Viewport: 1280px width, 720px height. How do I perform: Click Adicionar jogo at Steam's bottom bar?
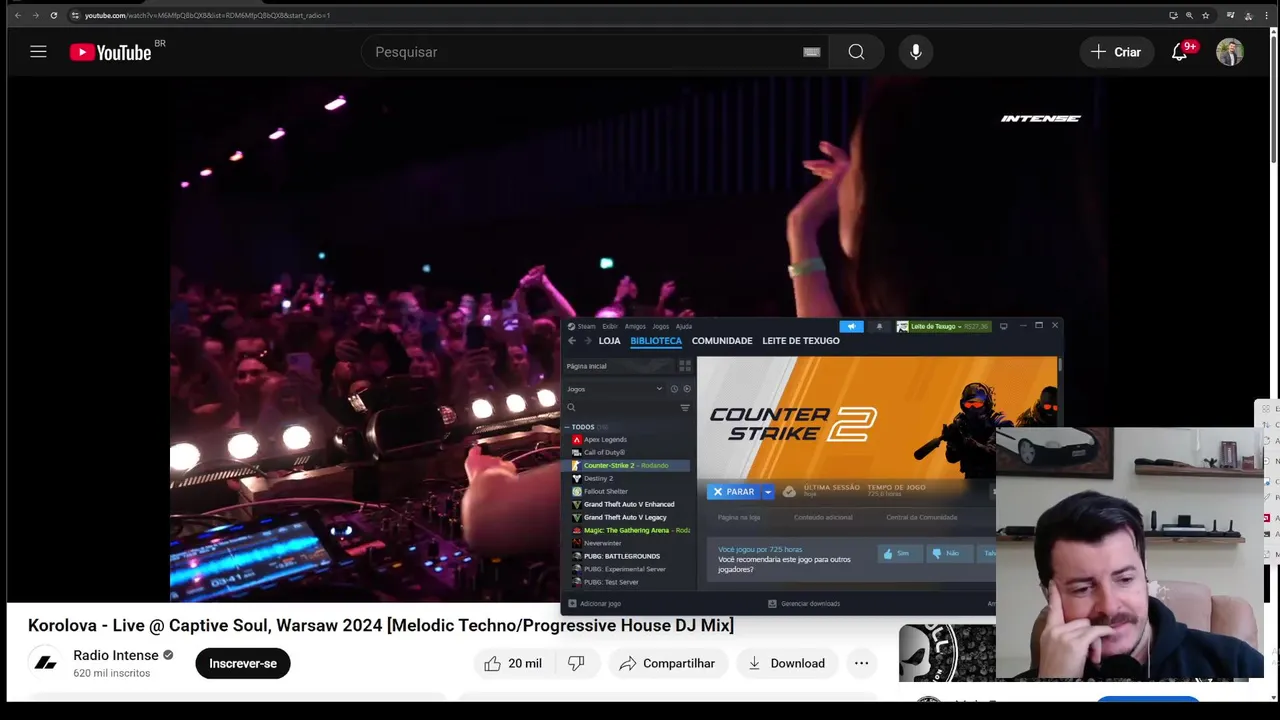[595, 604]
